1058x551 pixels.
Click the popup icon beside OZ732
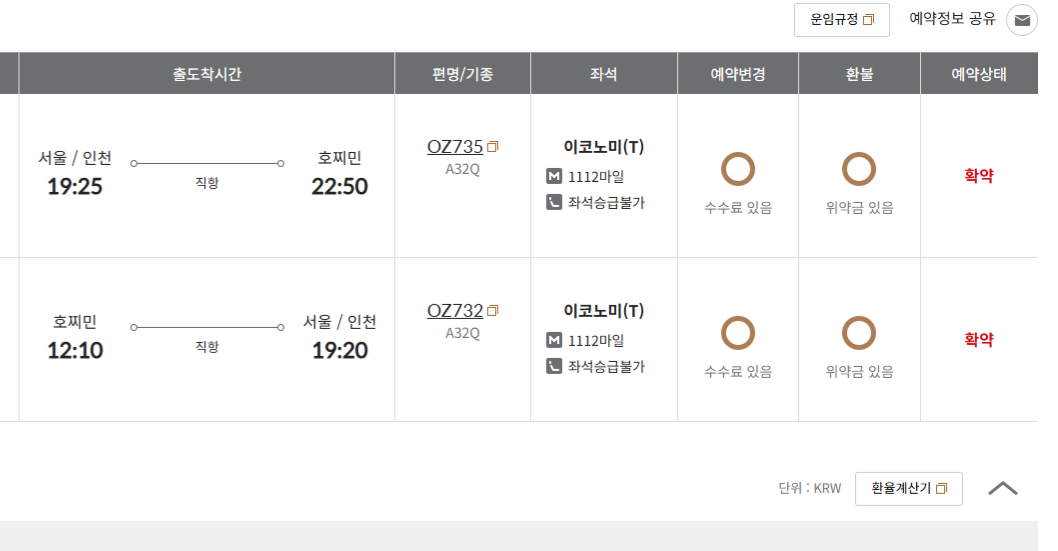tap(493, 311)
